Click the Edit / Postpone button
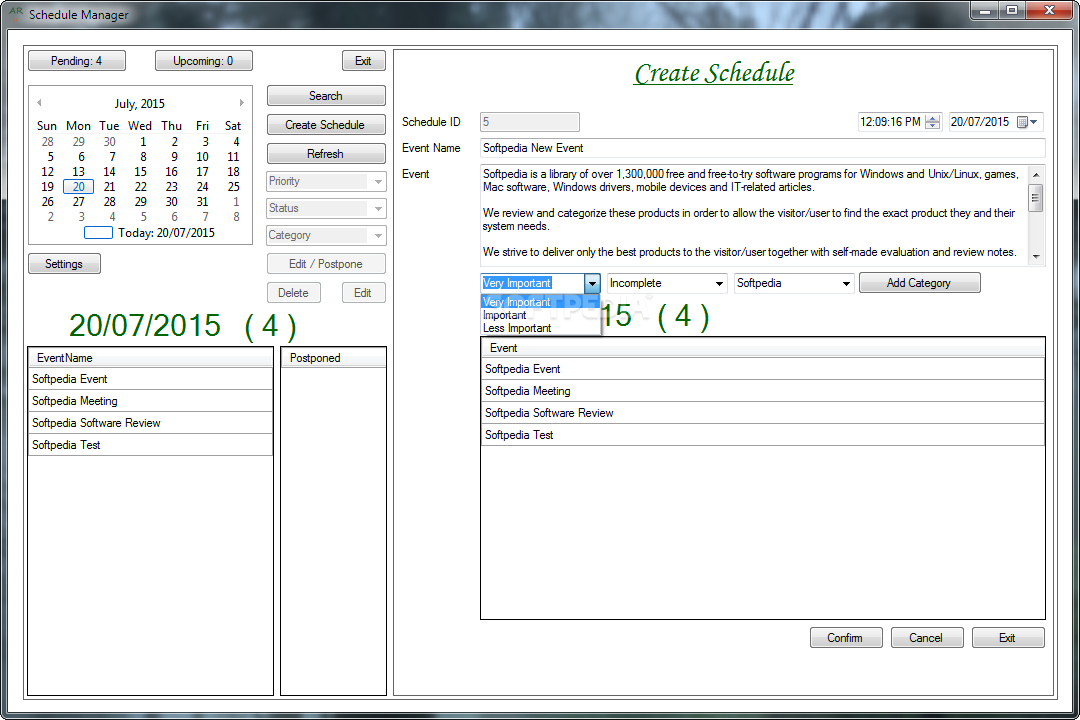Viewport: 1080px width, 720px height. [326, 264]
